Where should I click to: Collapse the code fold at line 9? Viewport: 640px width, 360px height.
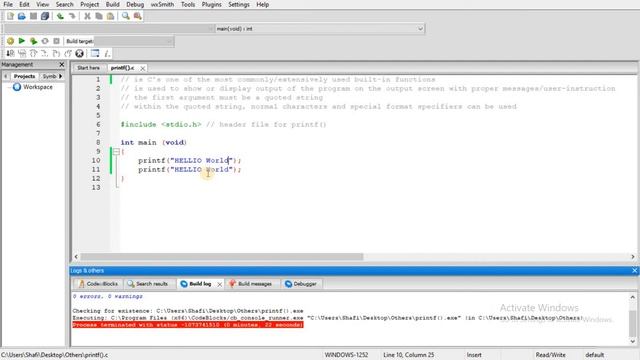pos(116,151)
